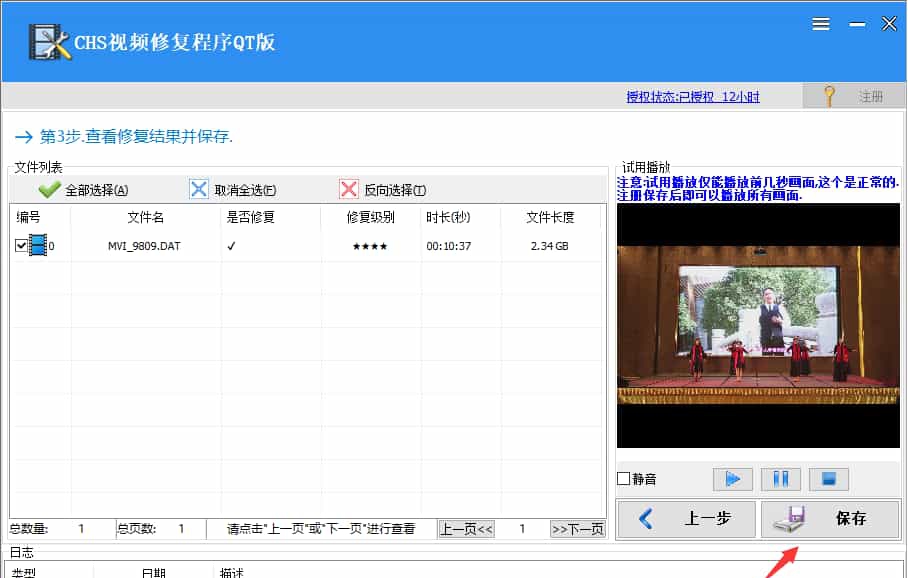The height and width of the screenshot is (578, 908).
Task: Click the red X Invert Selection icon
Action: click(349, 190)
